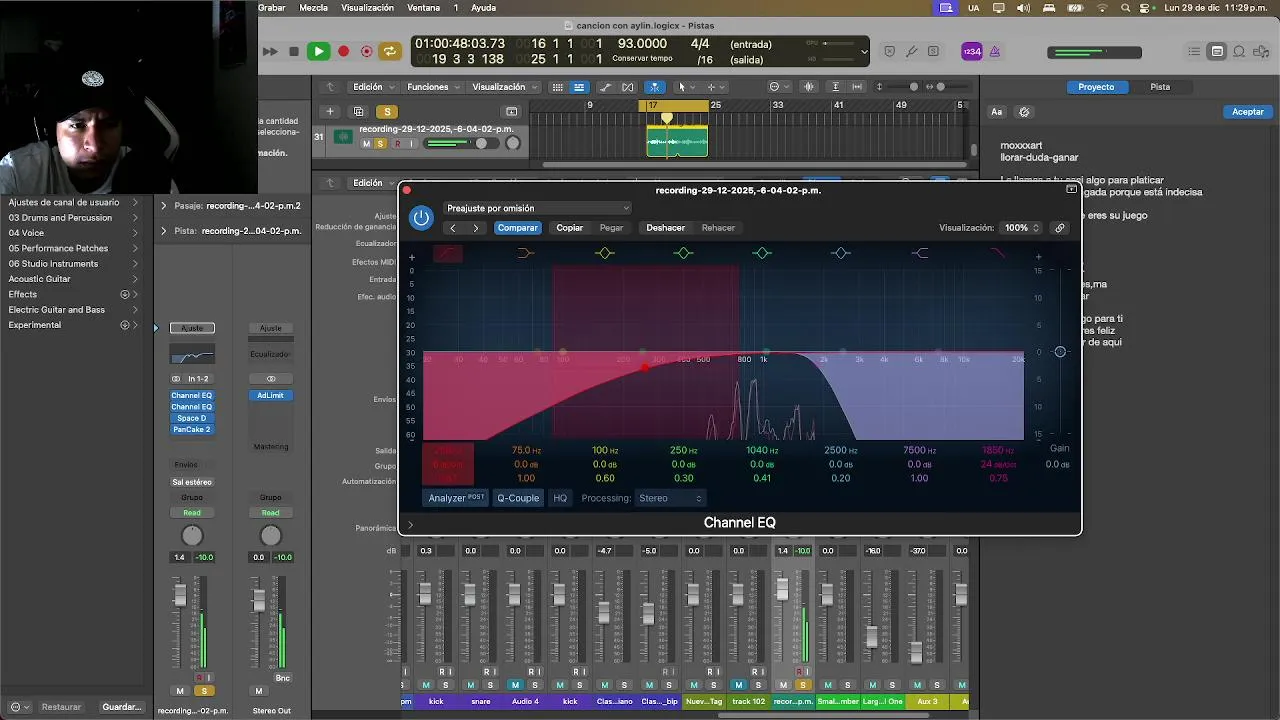The width and height of the screenshot is (1280, 720).
Task: Click the Channel EQ master Gain slider handle
Action: [x=1060, y=352]
